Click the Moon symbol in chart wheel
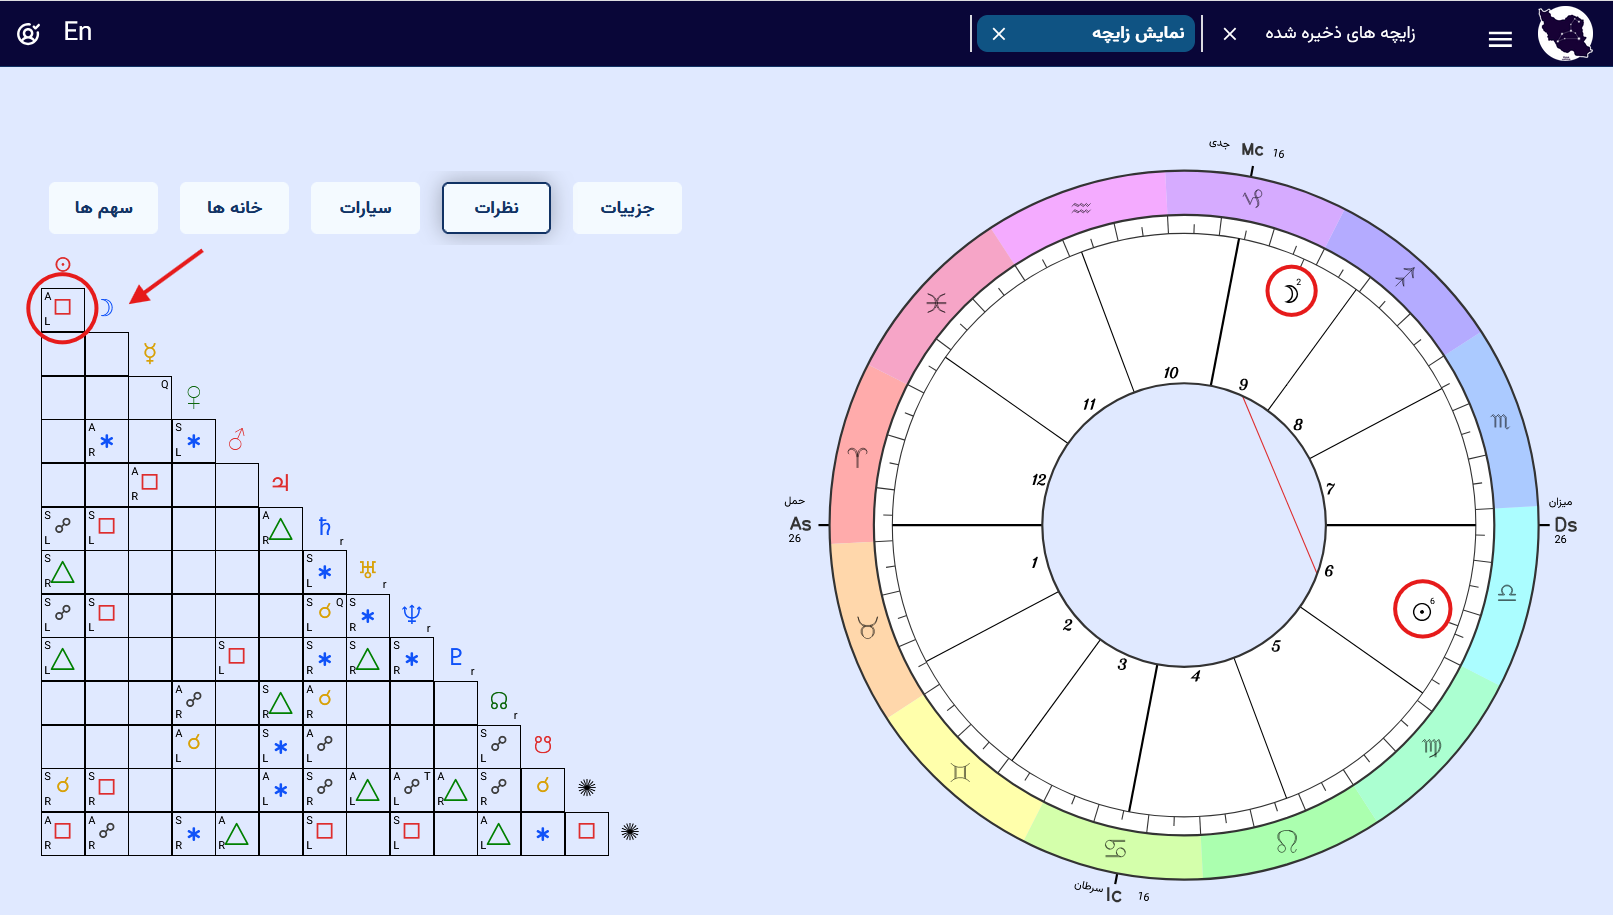 click(x=1291, y=293)
